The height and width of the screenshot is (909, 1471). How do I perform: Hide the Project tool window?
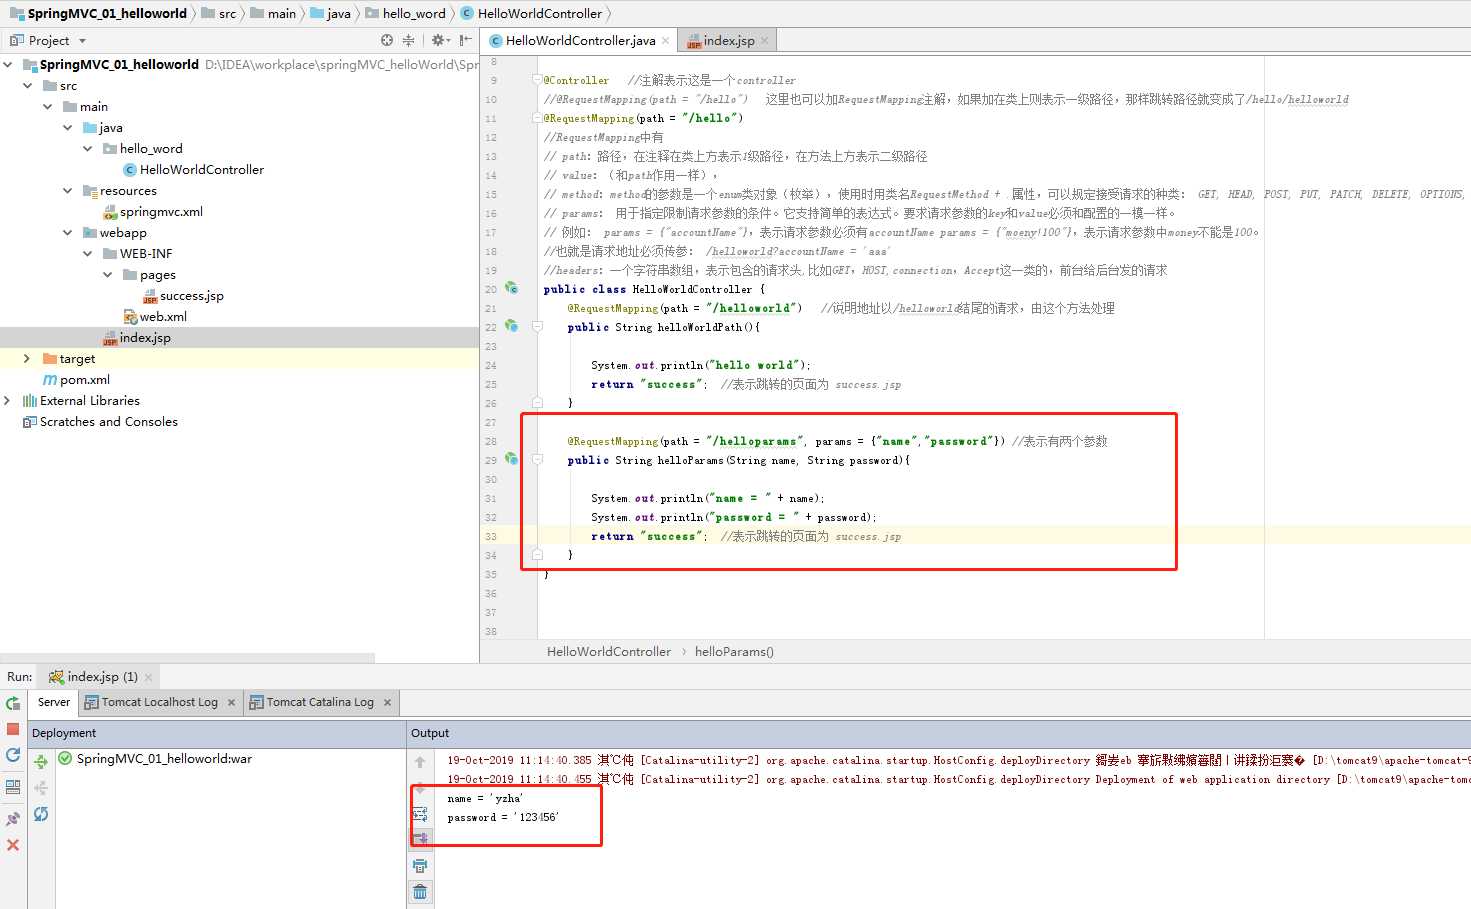465,40
